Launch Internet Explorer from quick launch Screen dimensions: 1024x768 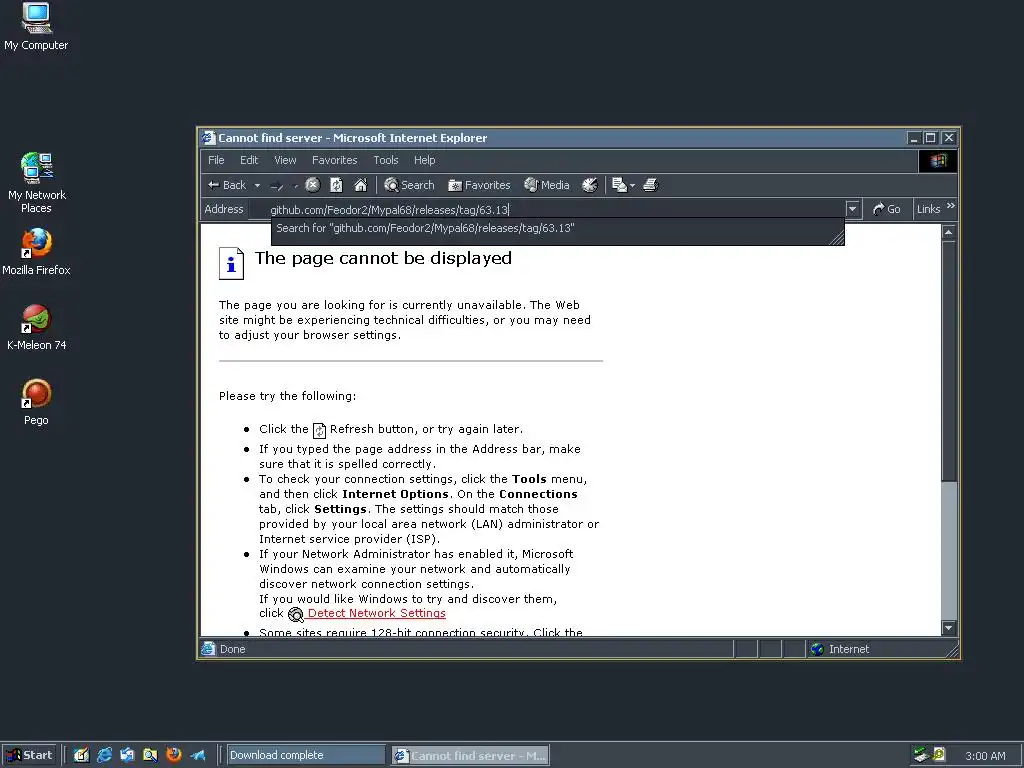pyautogui.click(x=104, y=756)
